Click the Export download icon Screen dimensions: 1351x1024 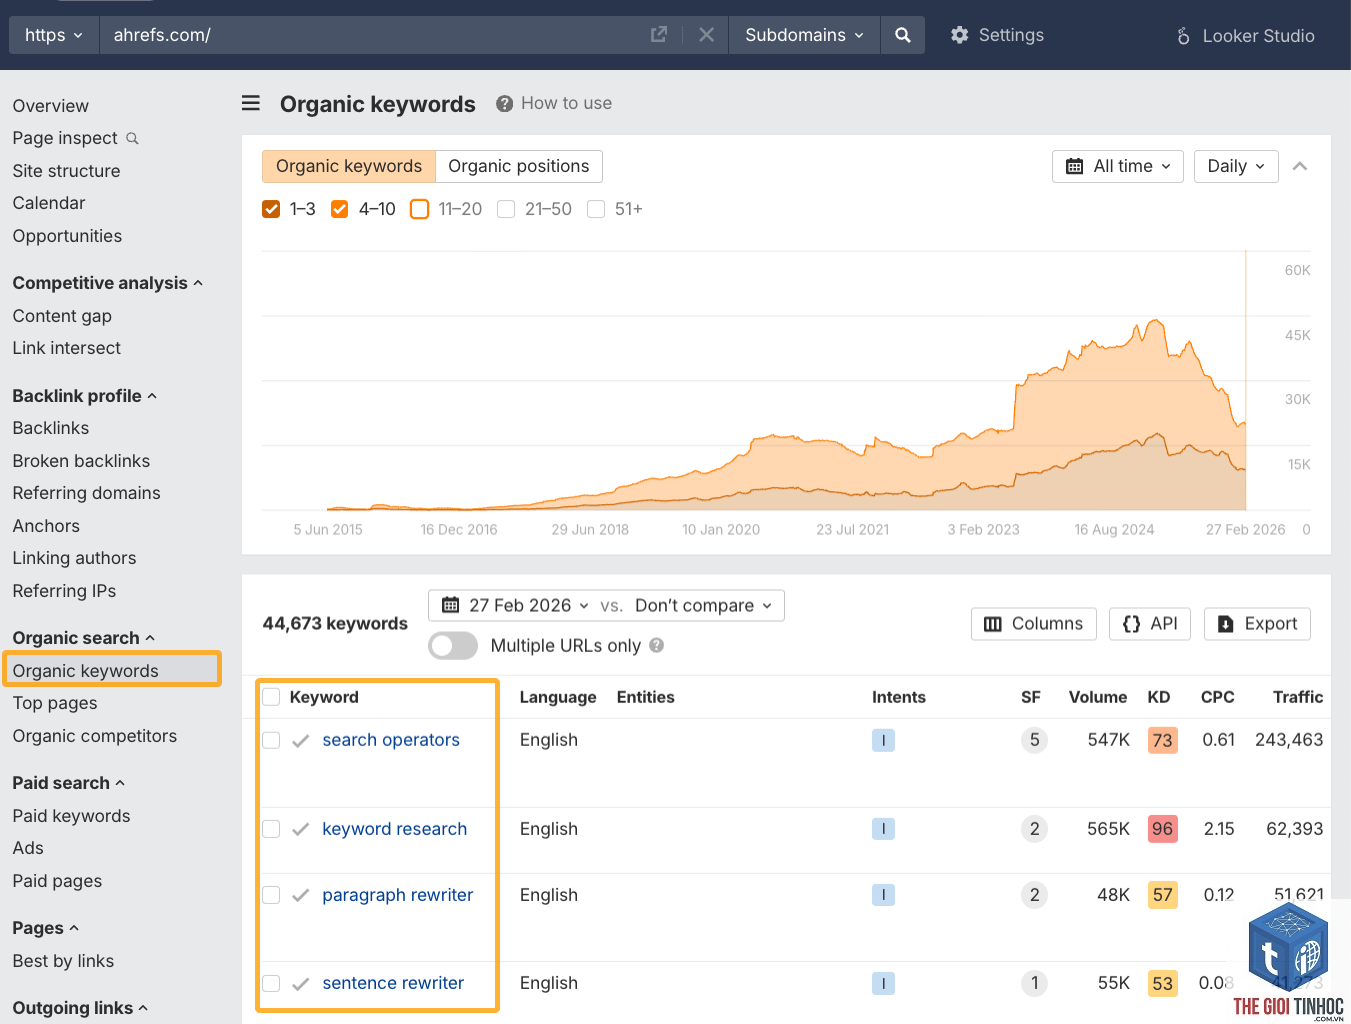point(1225,624)
